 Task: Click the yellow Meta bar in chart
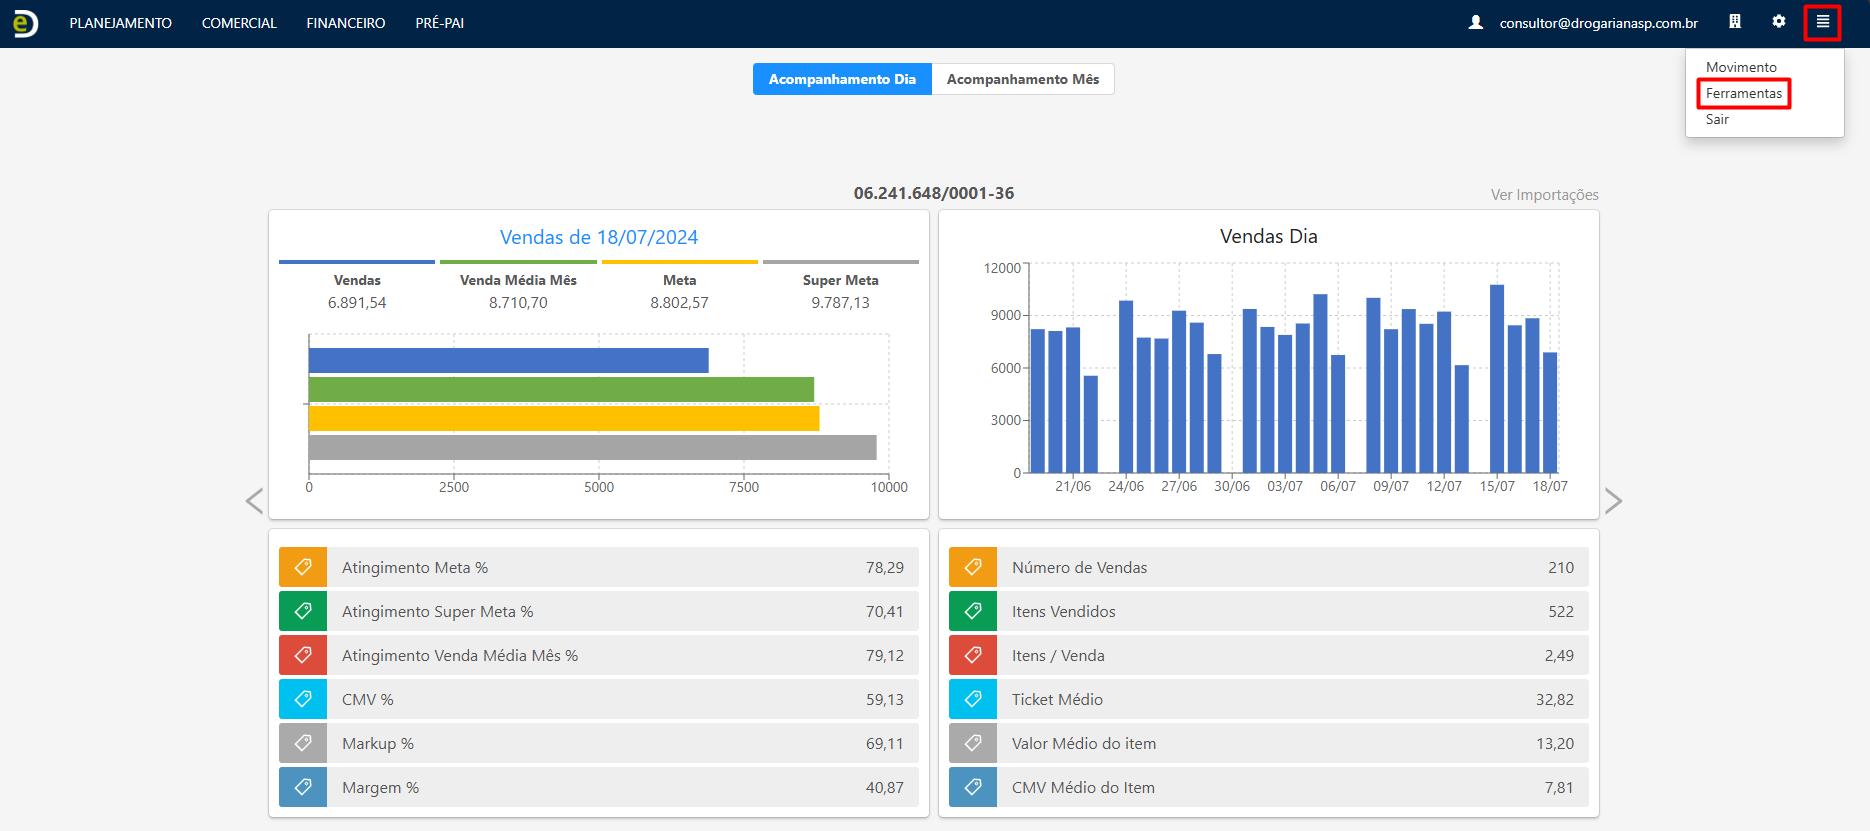(x=564, y=418)
